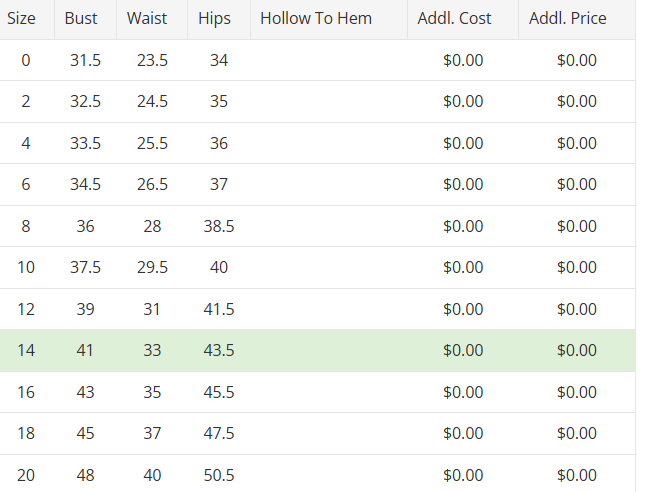Click the Addl. Cost cell for size 10
Image resolution: width=645 pixels, height=492 pixels.
pos(463,268)
